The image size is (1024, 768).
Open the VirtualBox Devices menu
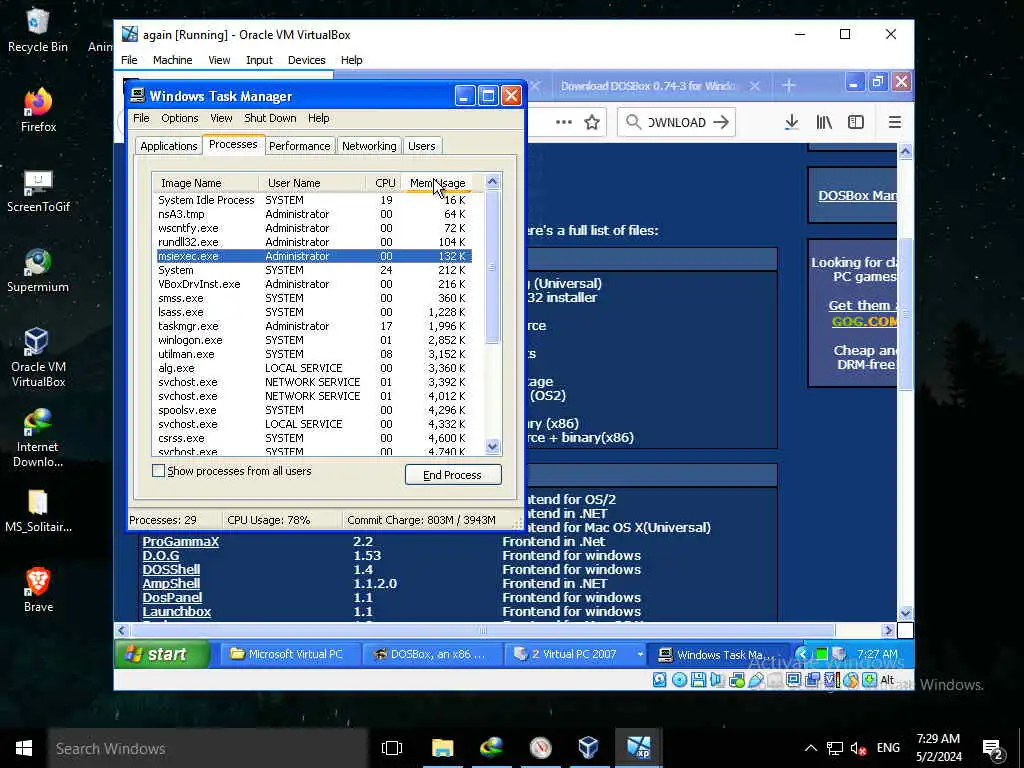point(306,60)
